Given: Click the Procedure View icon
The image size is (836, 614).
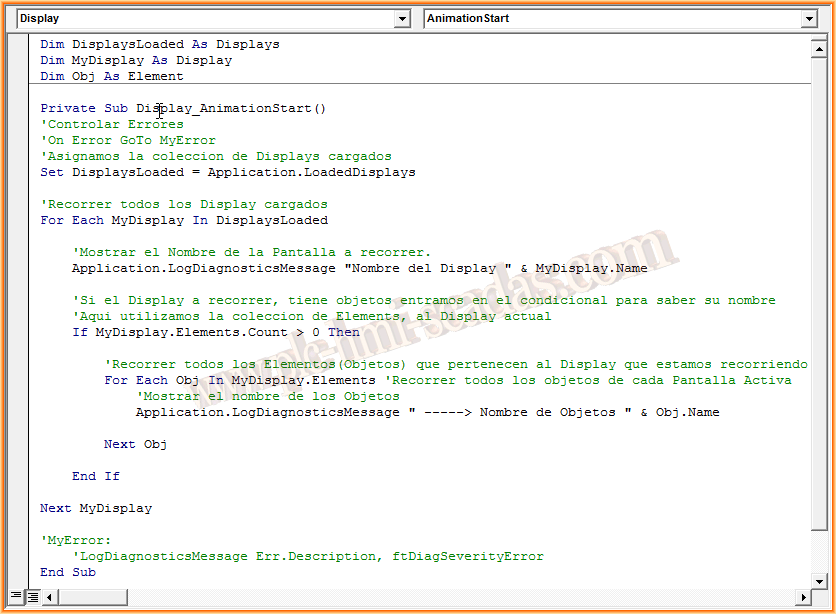Looking at the screenshot, I should click(x=15, y=597).
